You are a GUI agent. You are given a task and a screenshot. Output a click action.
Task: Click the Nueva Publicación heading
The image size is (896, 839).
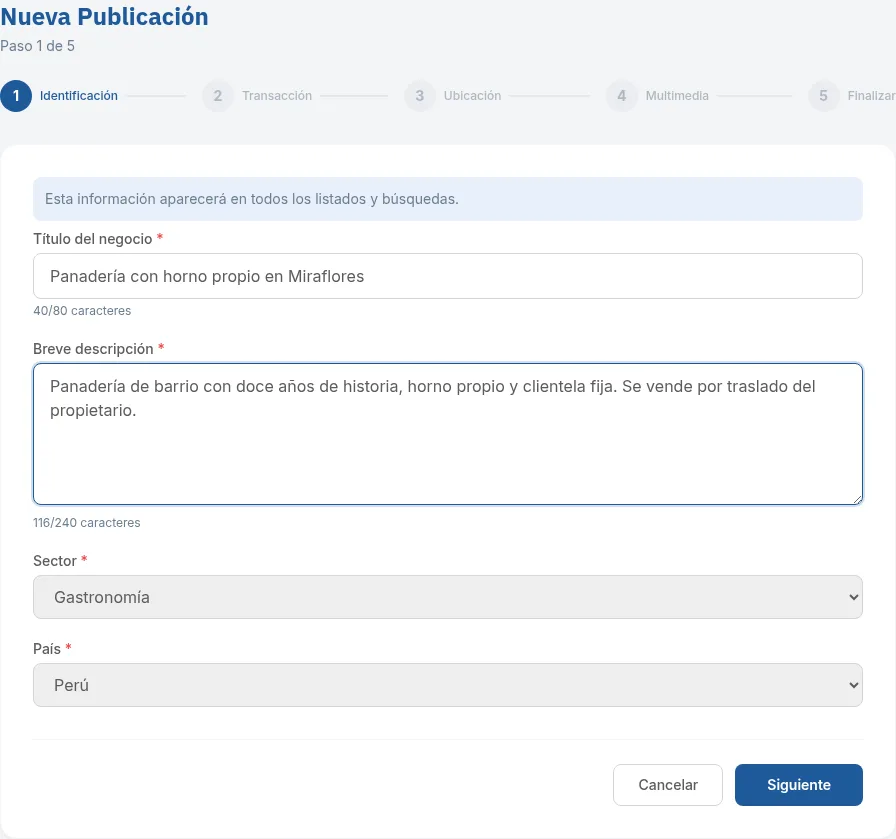click(105, 17)
